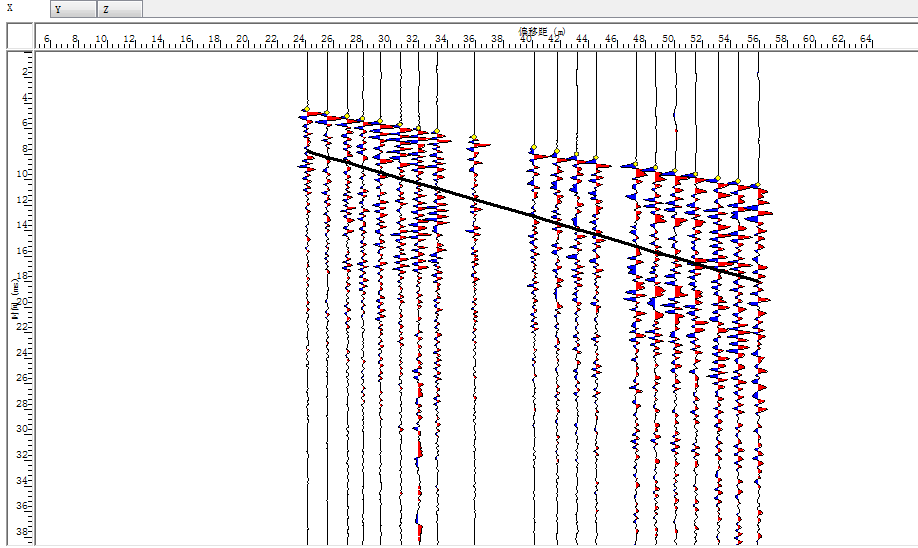Click left endpoint of black diagonal line

307,151
